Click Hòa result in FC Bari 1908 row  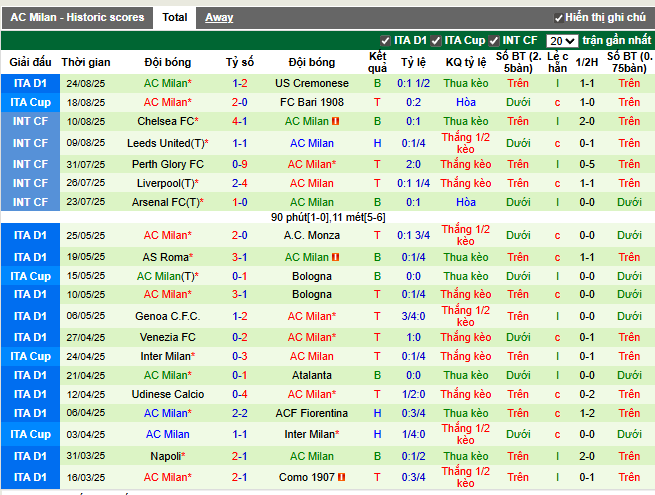465,102
